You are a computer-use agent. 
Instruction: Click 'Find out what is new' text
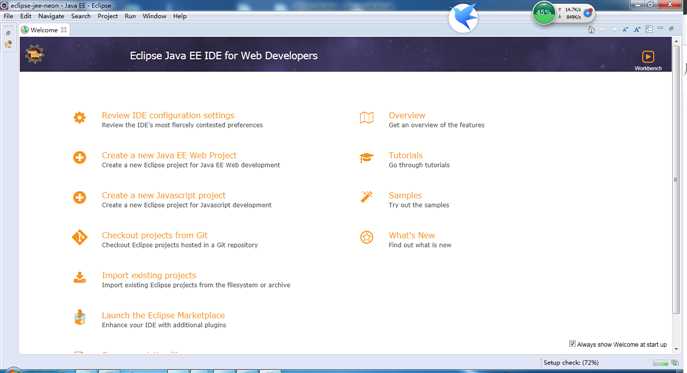[420, 245]
